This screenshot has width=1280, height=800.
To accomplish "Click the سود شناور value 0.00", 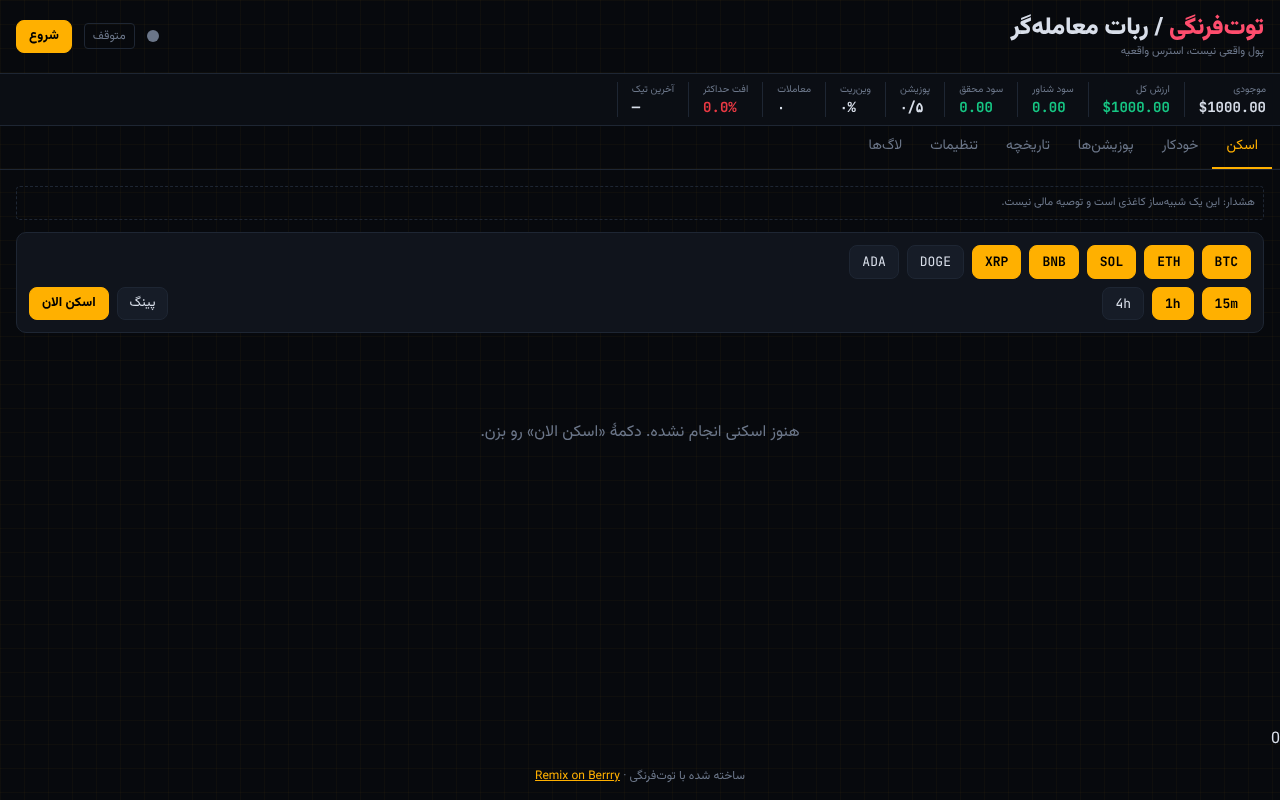I will click(x=1049, y=108).
